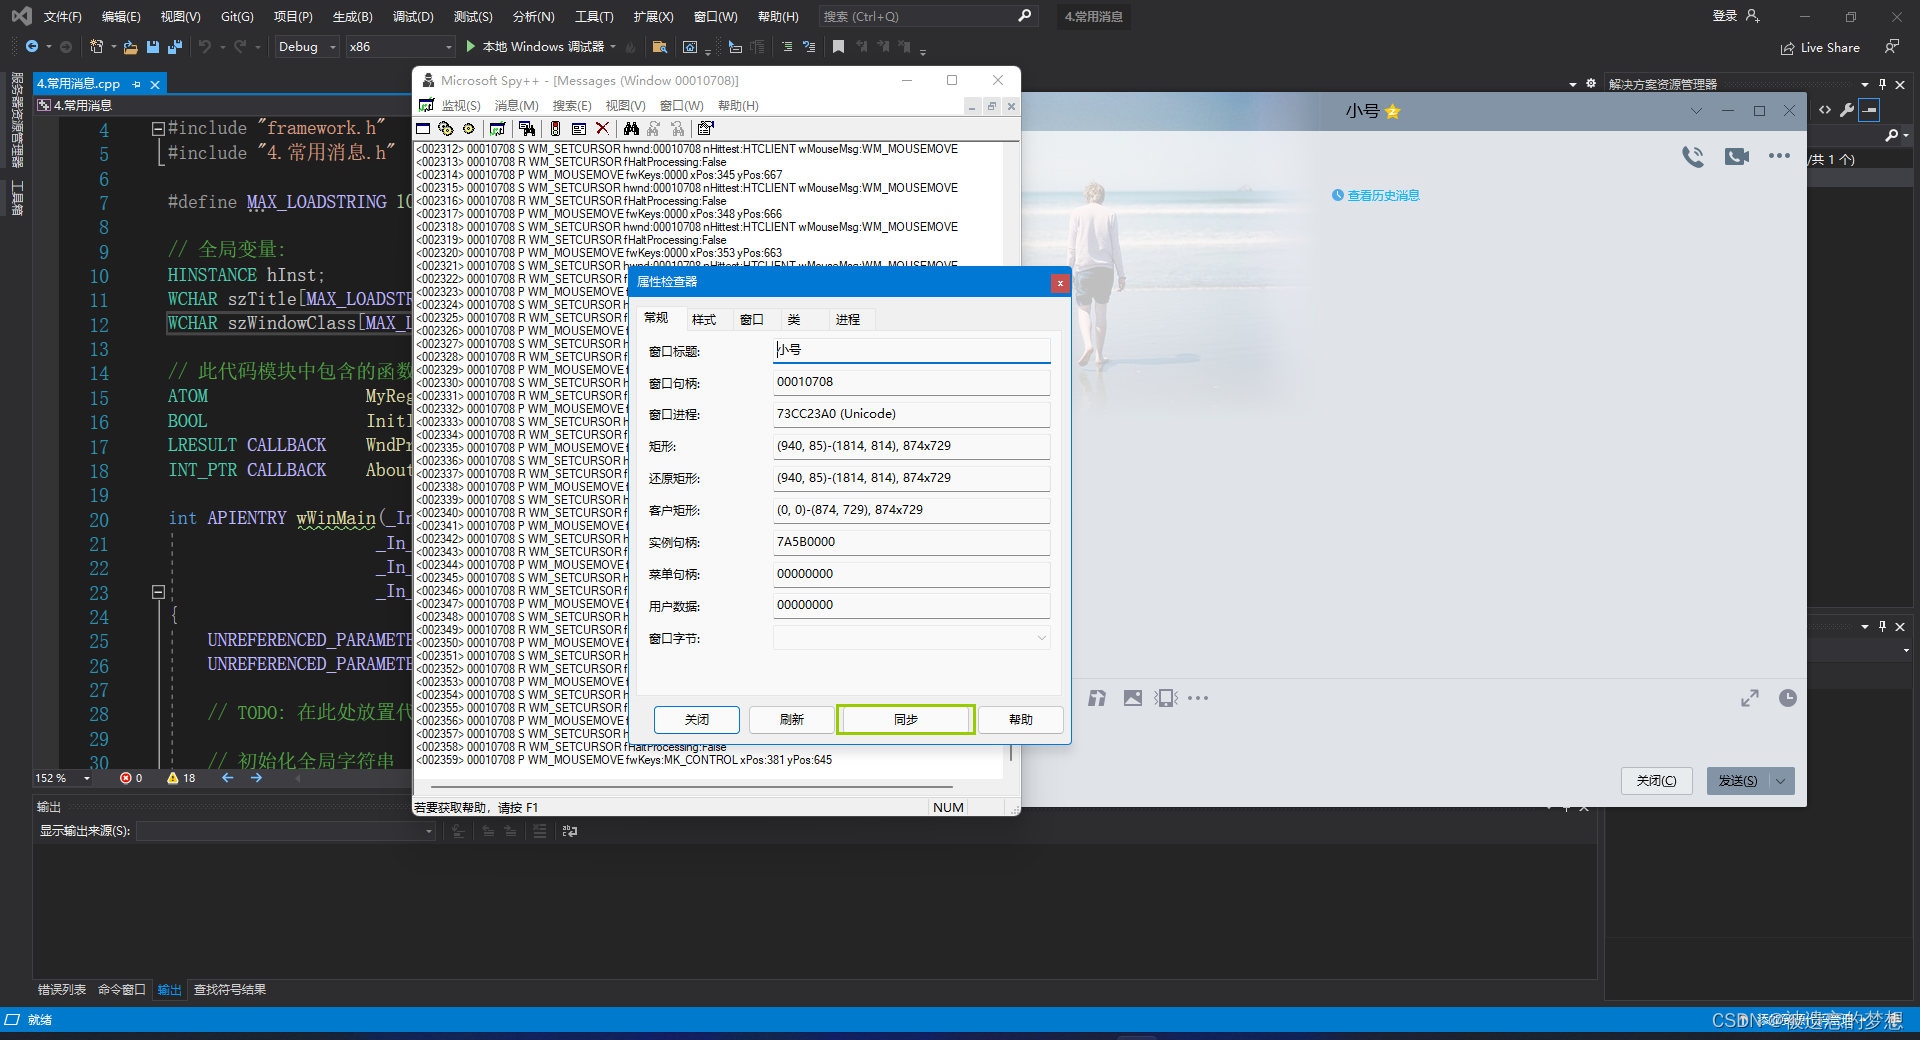Click the send picture icon in chat toolbar

point(1132,698)
